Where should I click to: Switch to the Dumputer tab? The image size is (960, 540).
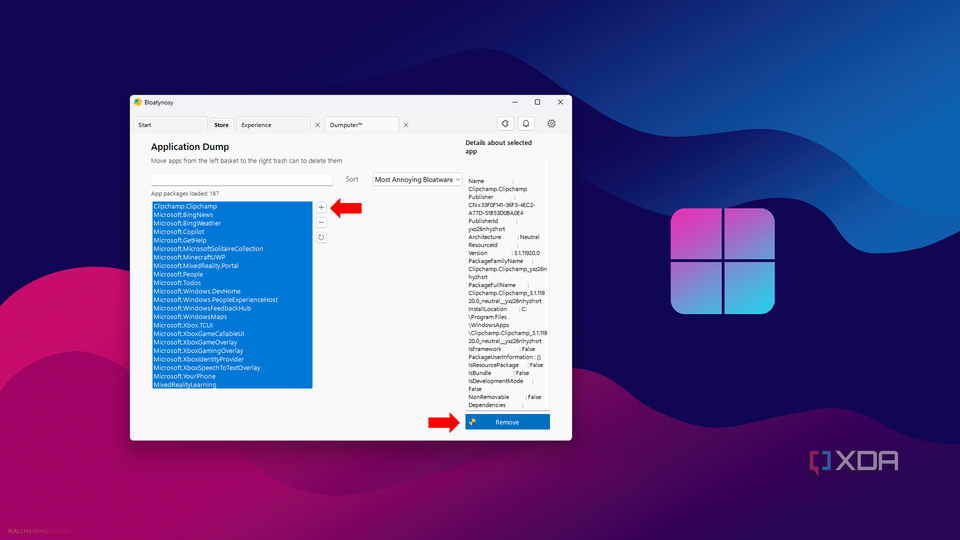click(361, 125)
